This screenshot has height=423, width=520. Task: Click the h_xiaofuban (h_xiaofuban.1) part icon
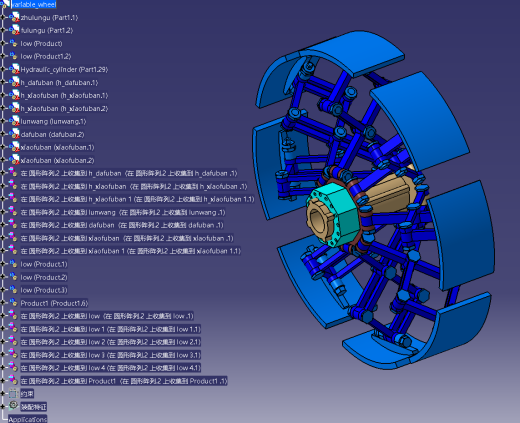[14, 95]
